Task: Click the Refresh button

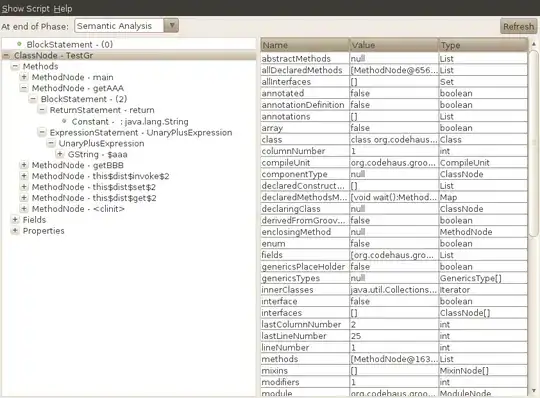Action: click(518, 26)
